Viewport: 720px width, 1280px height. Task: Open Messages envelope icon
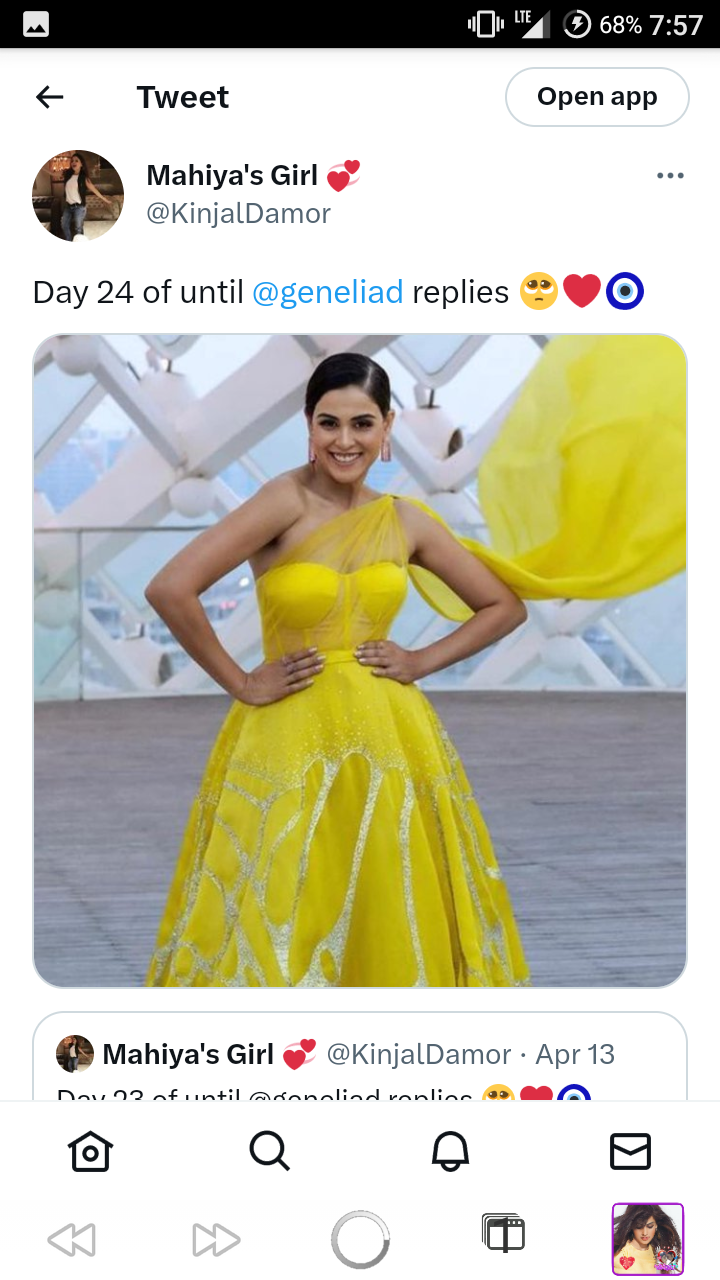point(630,1152)
